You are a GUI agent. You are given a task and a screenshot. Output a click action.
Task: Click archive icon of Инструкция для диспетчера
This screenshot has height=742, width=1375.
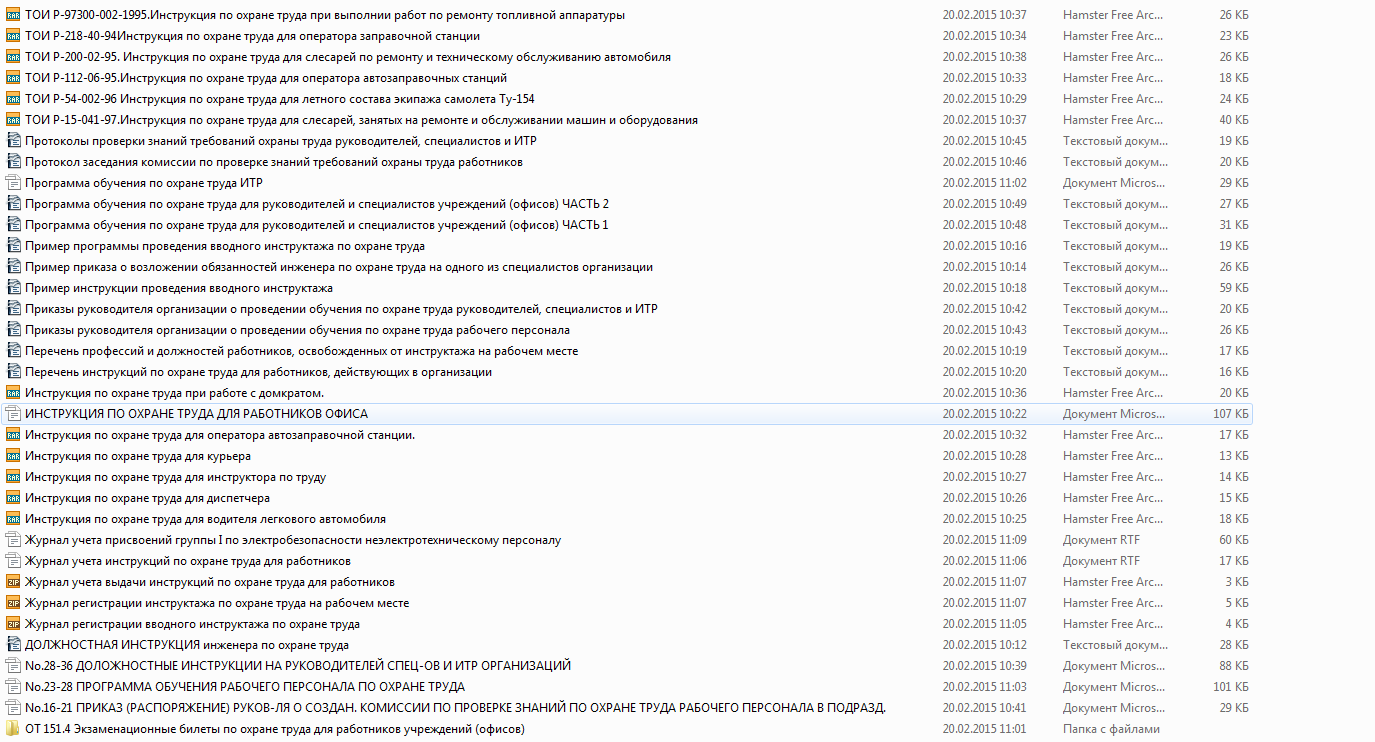[x=13, y=498]
